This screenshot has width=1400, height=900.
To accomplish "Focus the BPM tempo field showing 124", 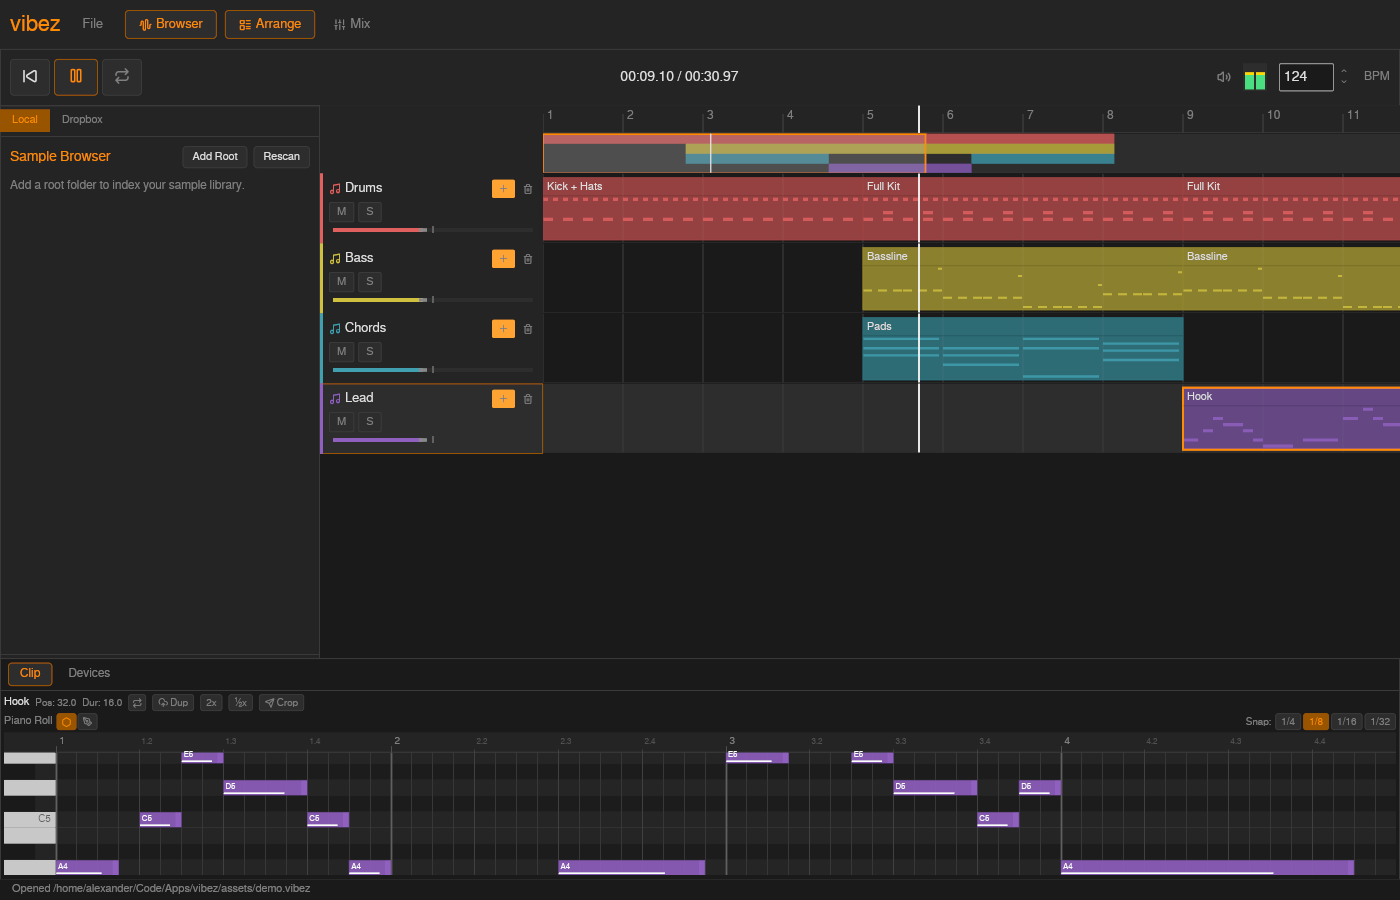I will pos(1306,77).
